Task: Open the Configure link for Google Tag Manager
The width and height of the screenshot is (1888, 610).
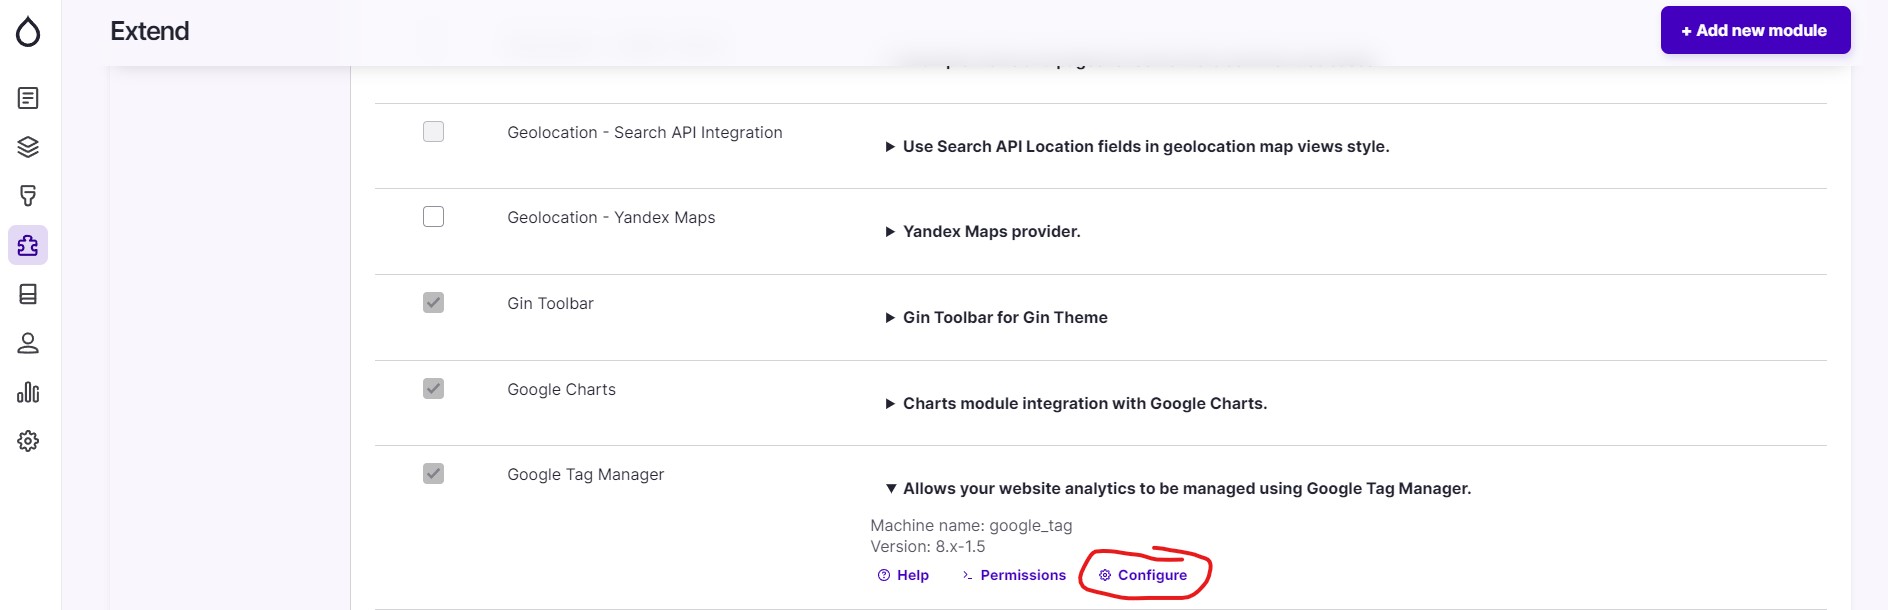Action: pyautogui.click(x=1142, y=575)
